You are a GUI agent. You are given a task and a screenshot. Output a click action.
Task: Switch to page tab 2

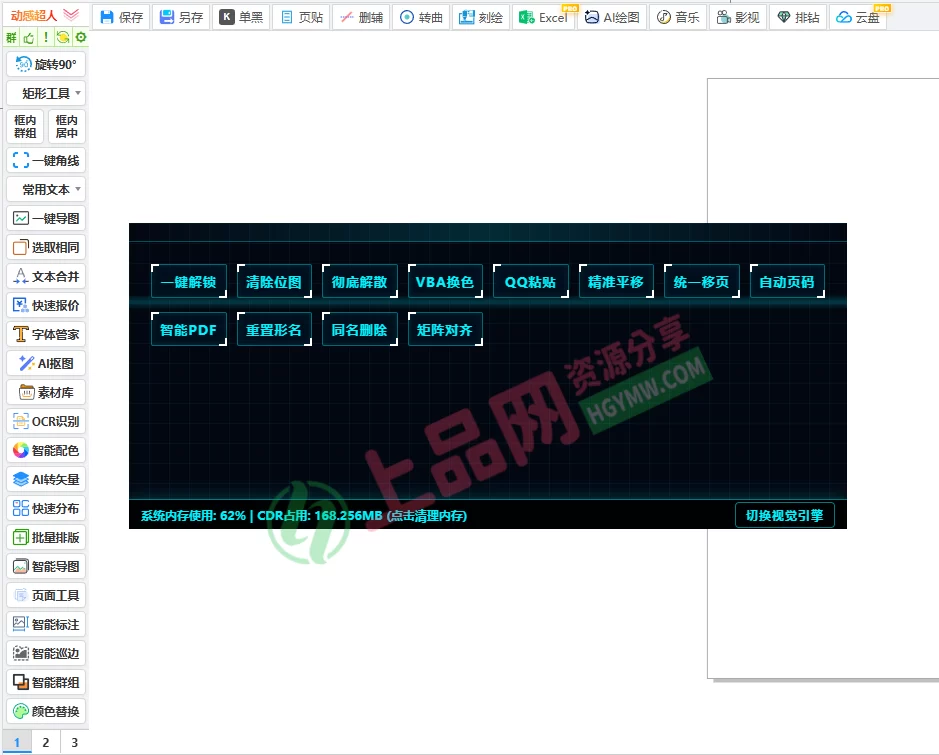[44, 743]
